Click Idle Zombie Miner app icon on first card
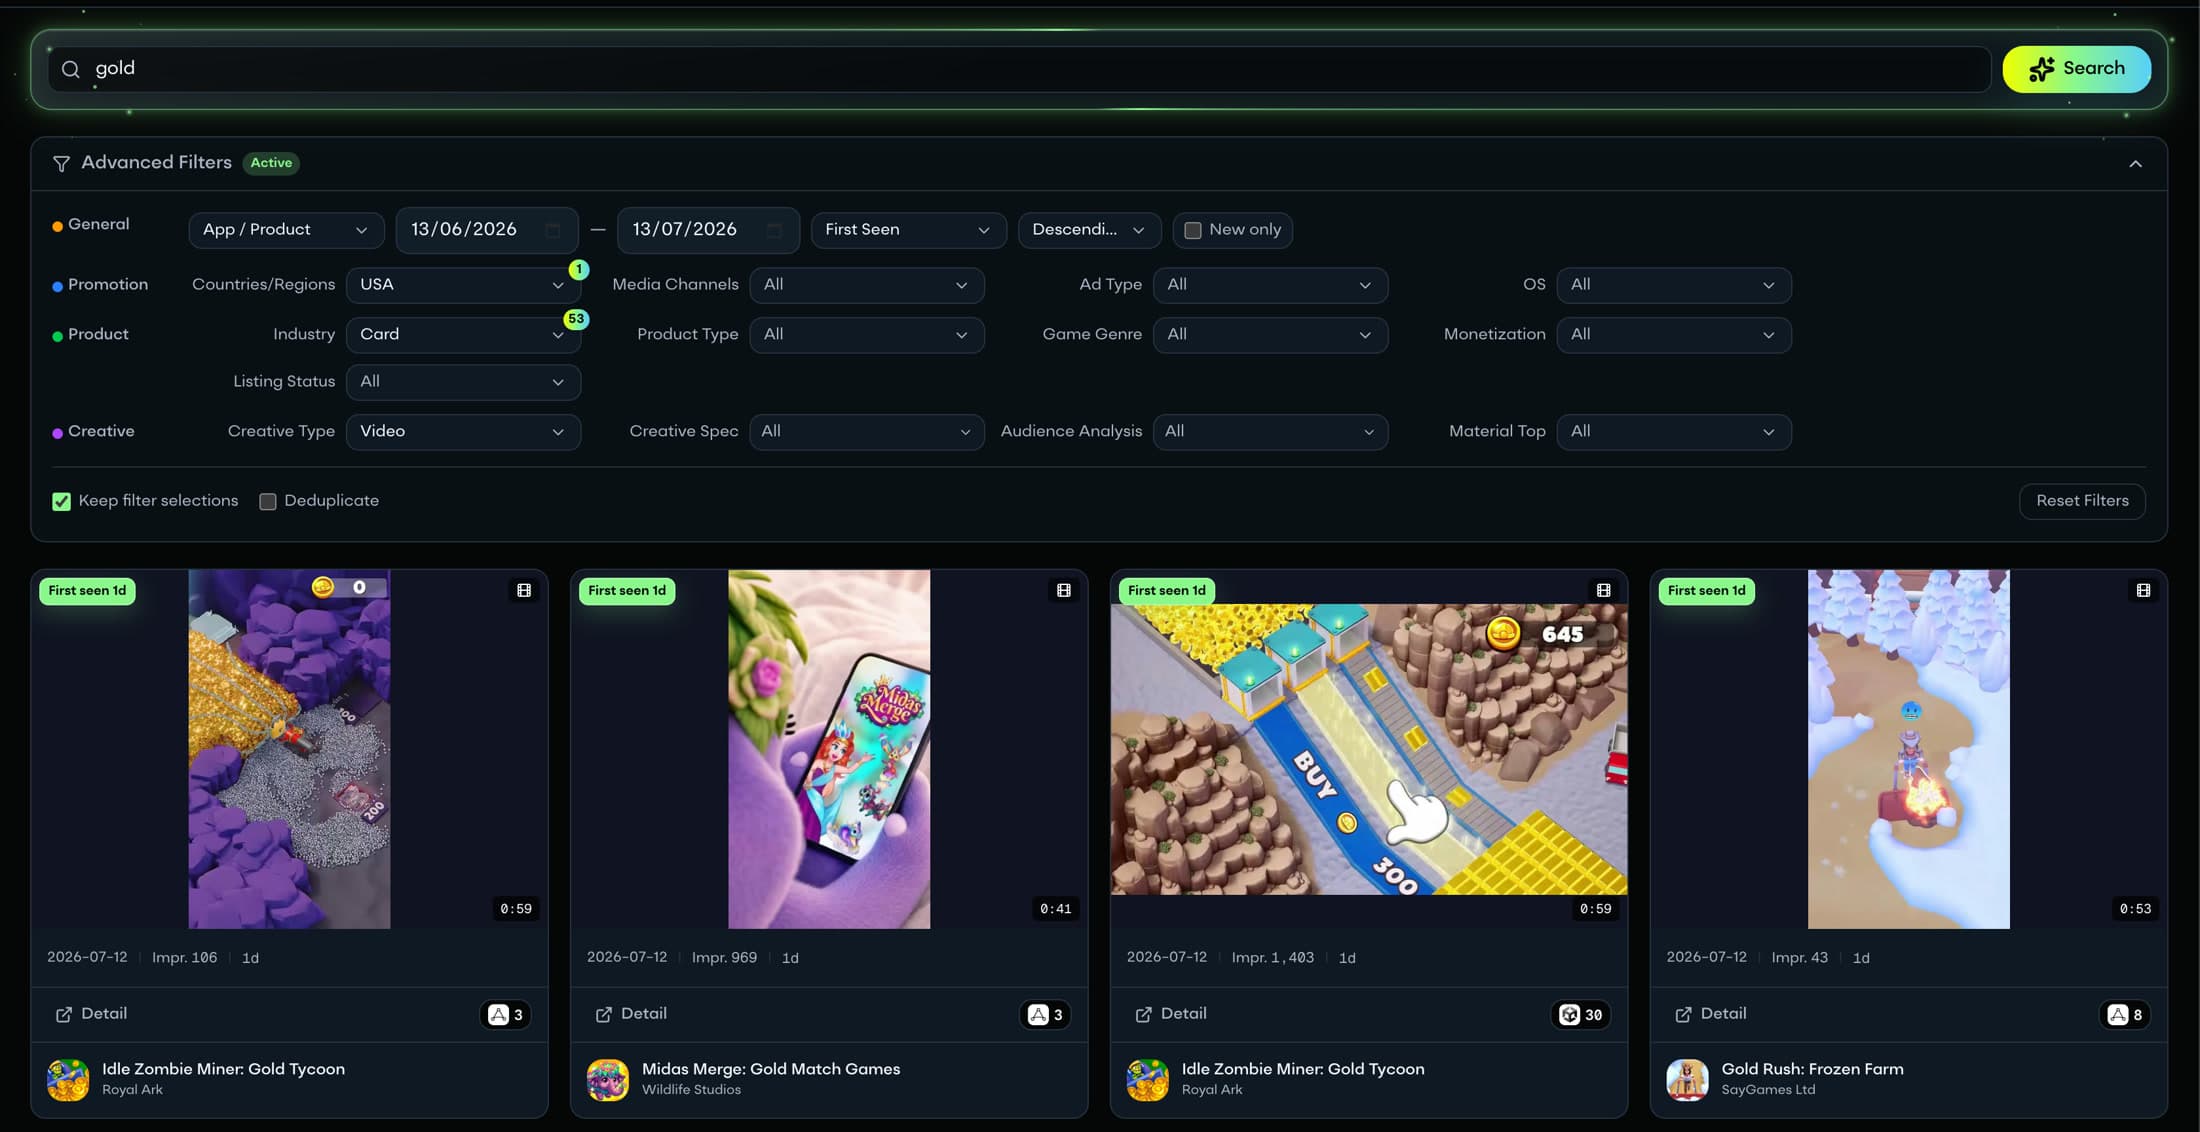2200x1132 pixels. (68, 1080)
